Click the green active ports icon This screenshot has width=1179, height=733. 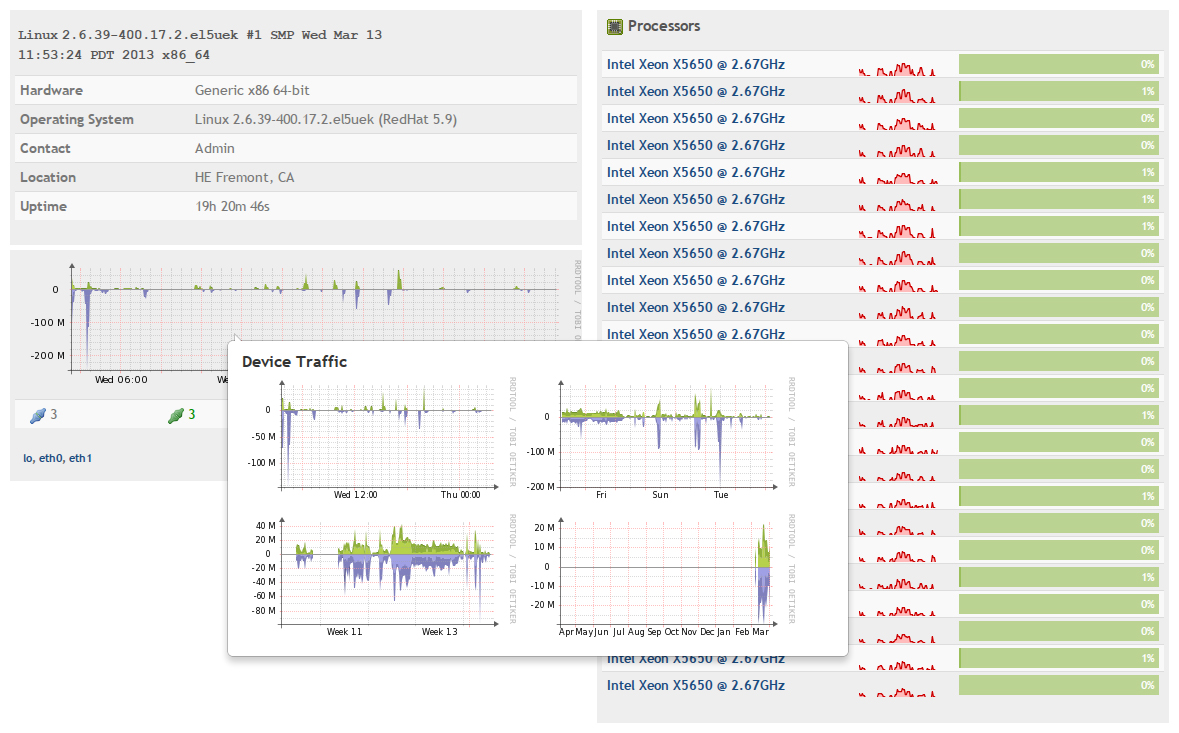tap(176, 415)
